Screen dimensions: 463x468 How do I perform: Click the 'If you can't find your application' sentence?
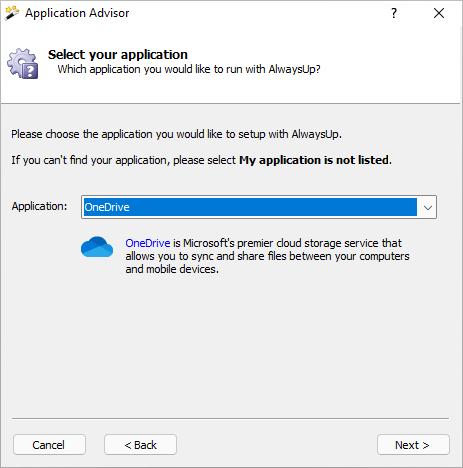[x=201, y=160]
